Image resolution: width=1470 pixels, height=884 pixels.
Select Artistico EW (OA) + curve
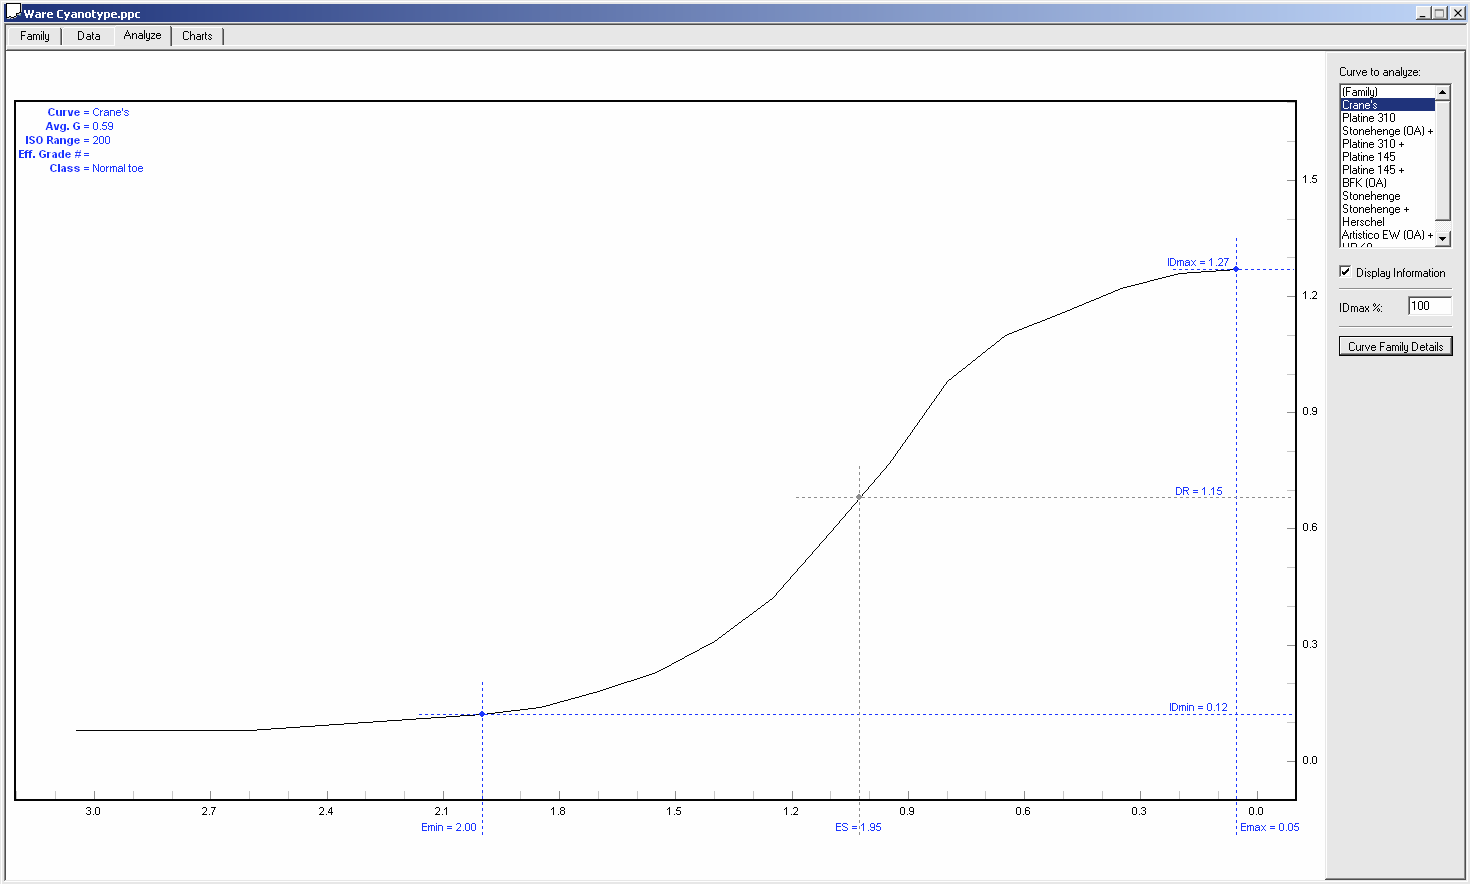click(1386, 235)
